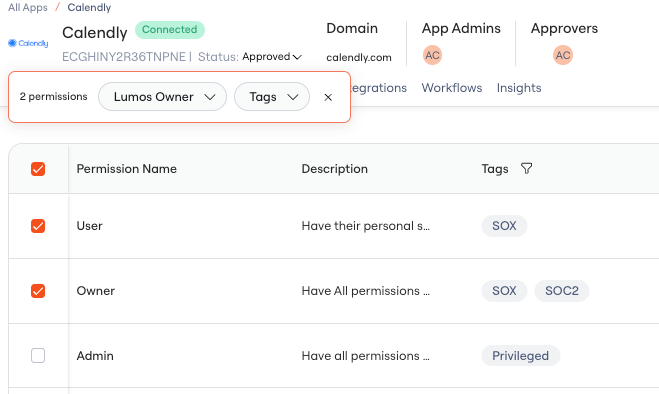Click the SOX tag on User row
Screen dimensions: 659x394
pos(504,226)
